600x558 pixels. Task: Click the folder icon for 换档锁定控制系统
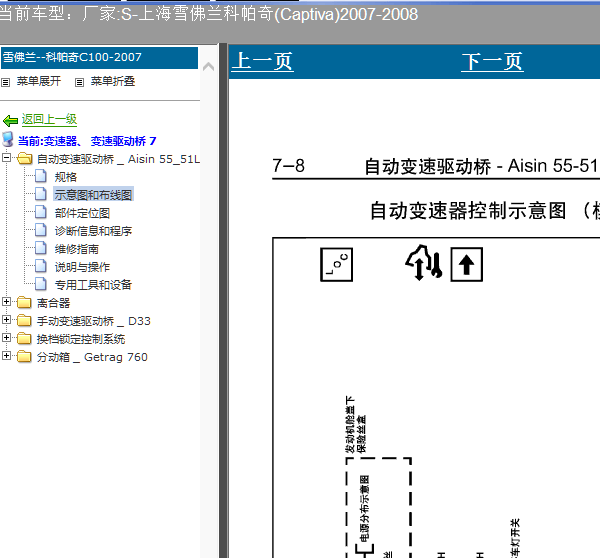coord(24,338)
